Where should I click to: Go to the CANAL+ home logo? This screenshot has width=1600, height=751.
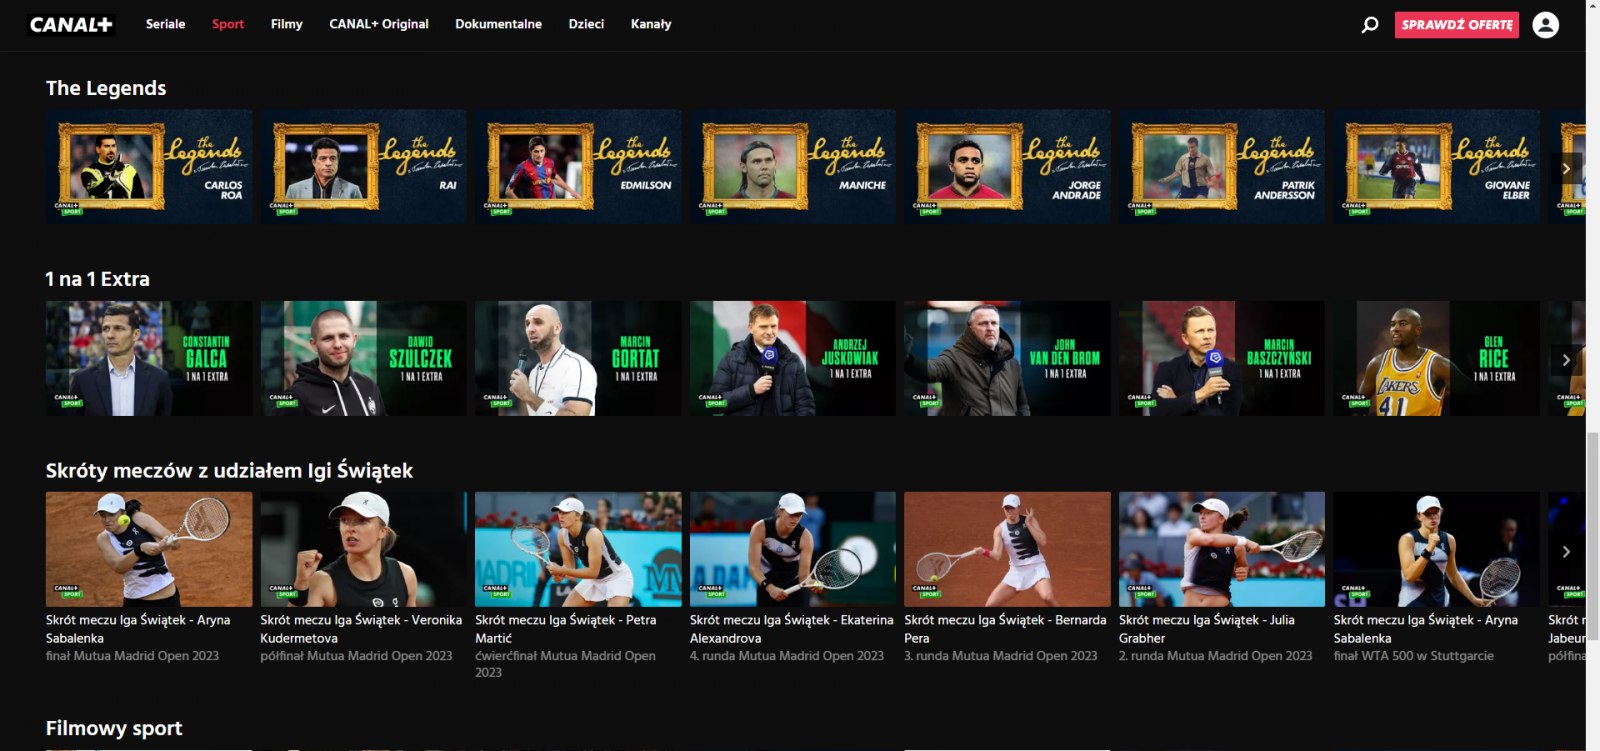click(71, 24)
